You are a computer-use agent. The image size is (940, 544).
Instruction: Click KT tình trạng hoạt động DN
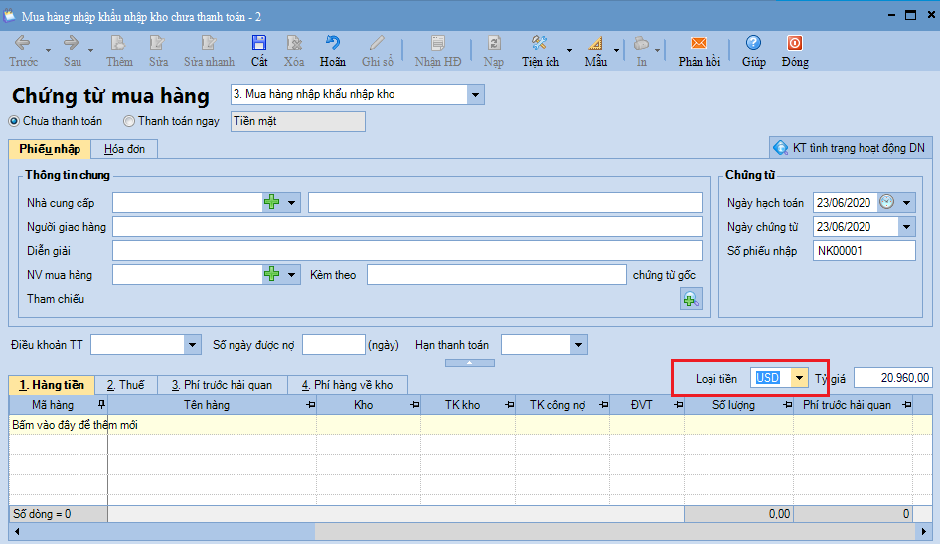coord(851,148)
